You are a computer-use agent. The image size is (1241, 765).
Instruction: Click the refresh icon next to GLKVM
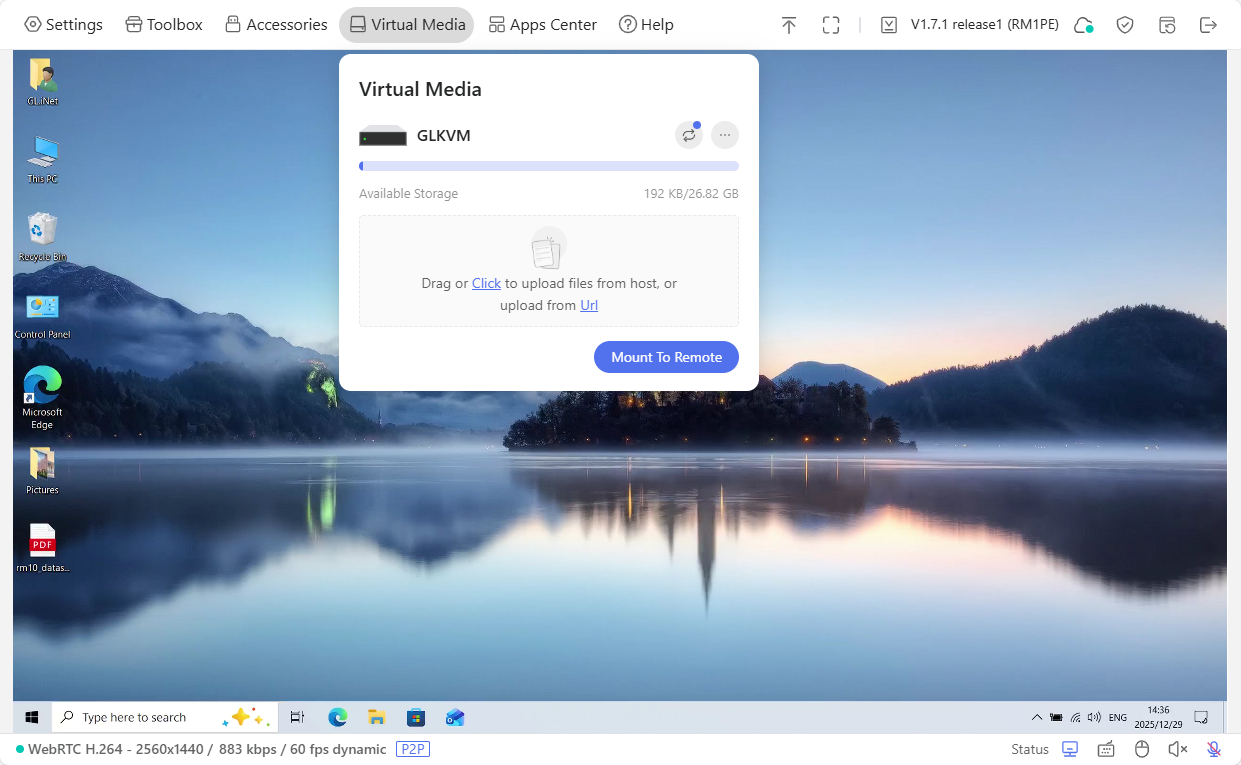[688, 134]
